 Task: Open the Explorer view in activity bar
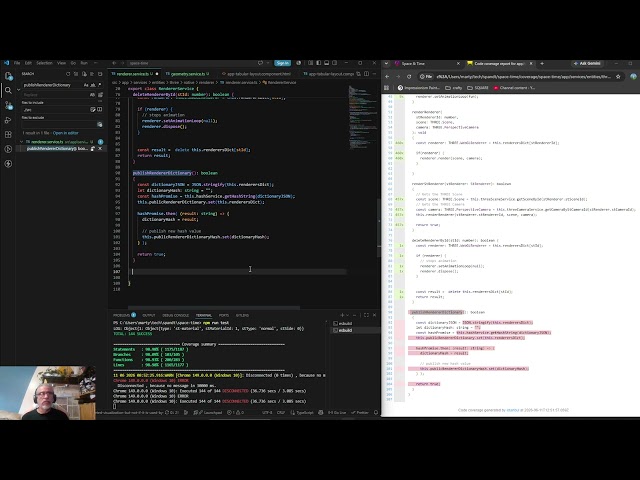(8, 76)
